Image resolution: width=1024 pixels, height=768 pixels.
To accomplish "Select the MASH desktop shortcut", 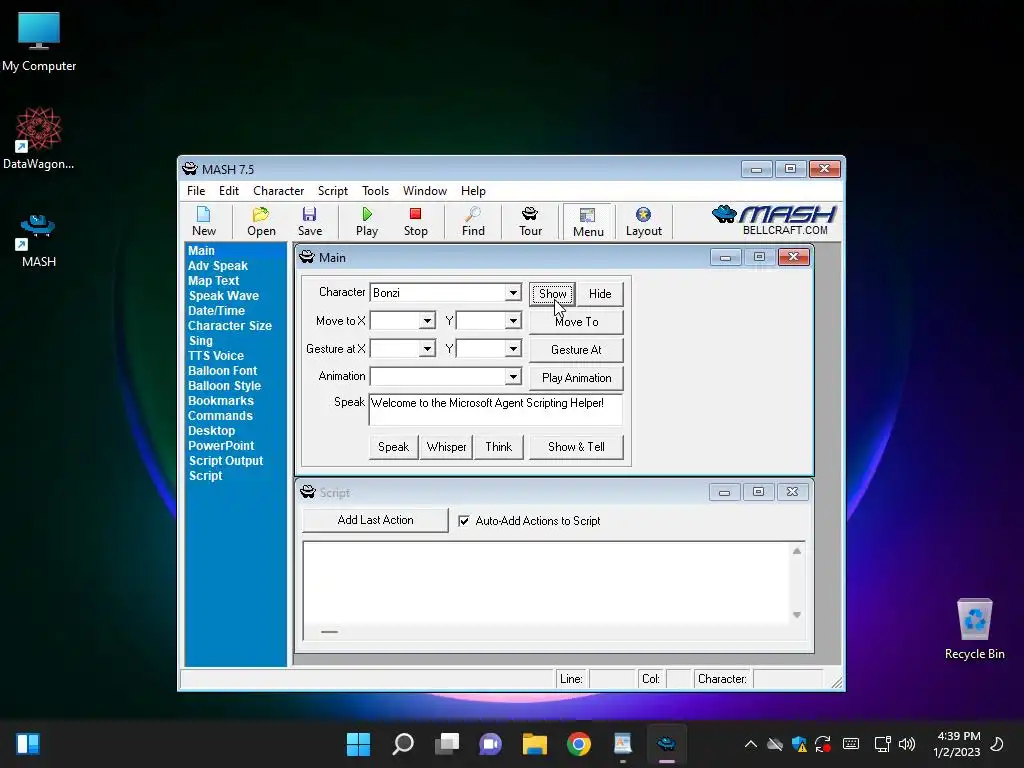I will [x=38, y=241].
